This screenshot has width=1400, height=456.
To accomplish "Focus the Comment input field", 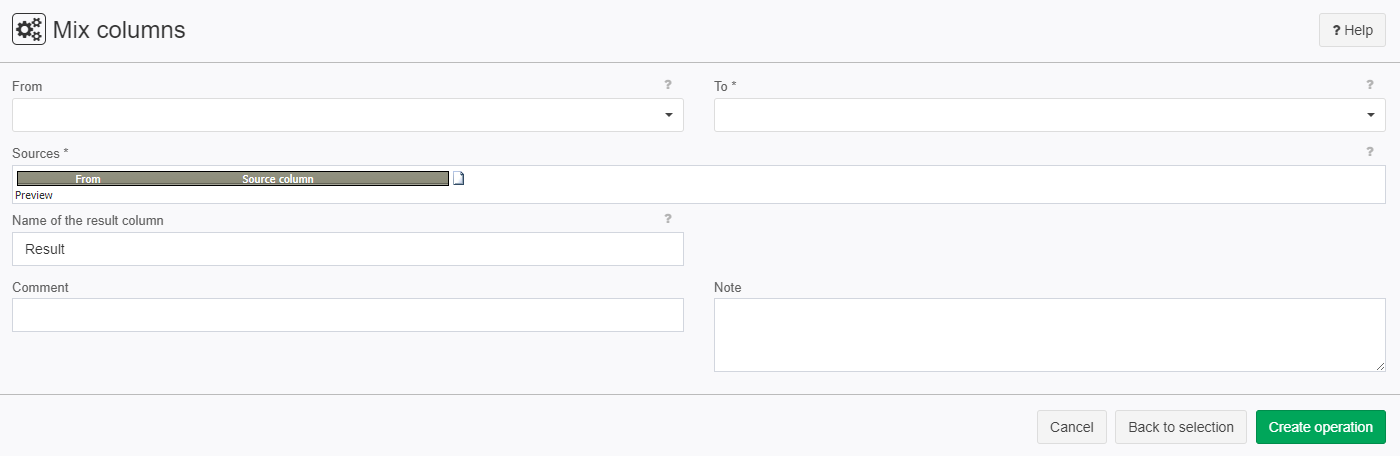I will click(x=348, y=315).
